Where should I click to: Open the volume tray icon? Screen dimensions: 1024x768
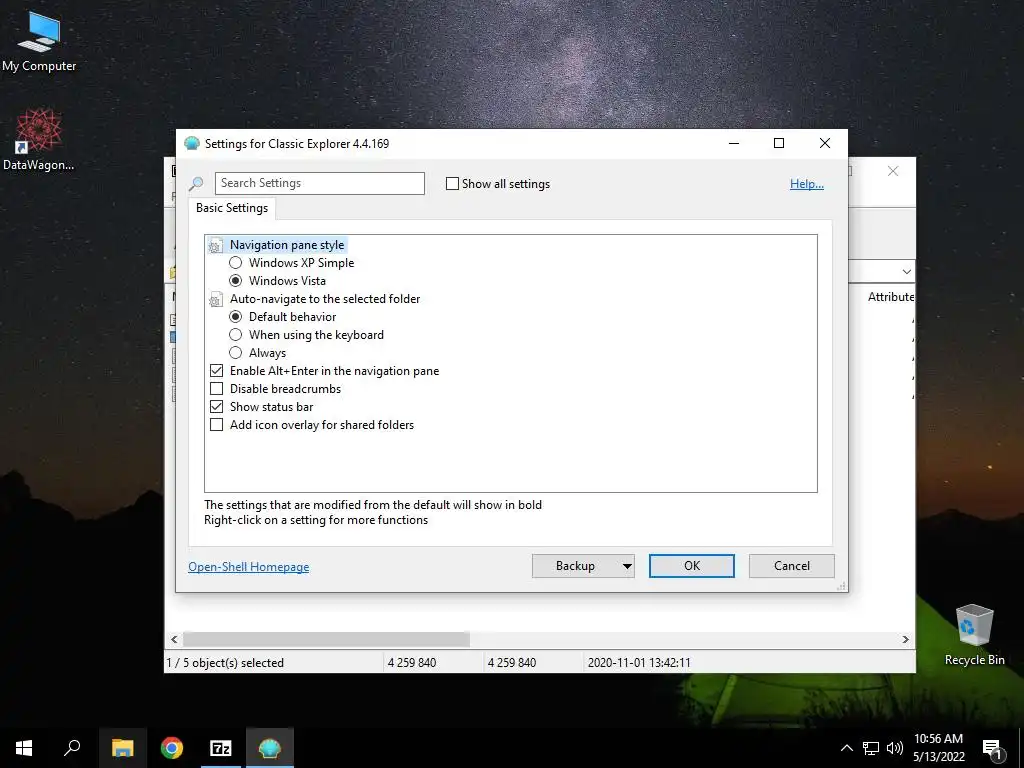[895, 748]
